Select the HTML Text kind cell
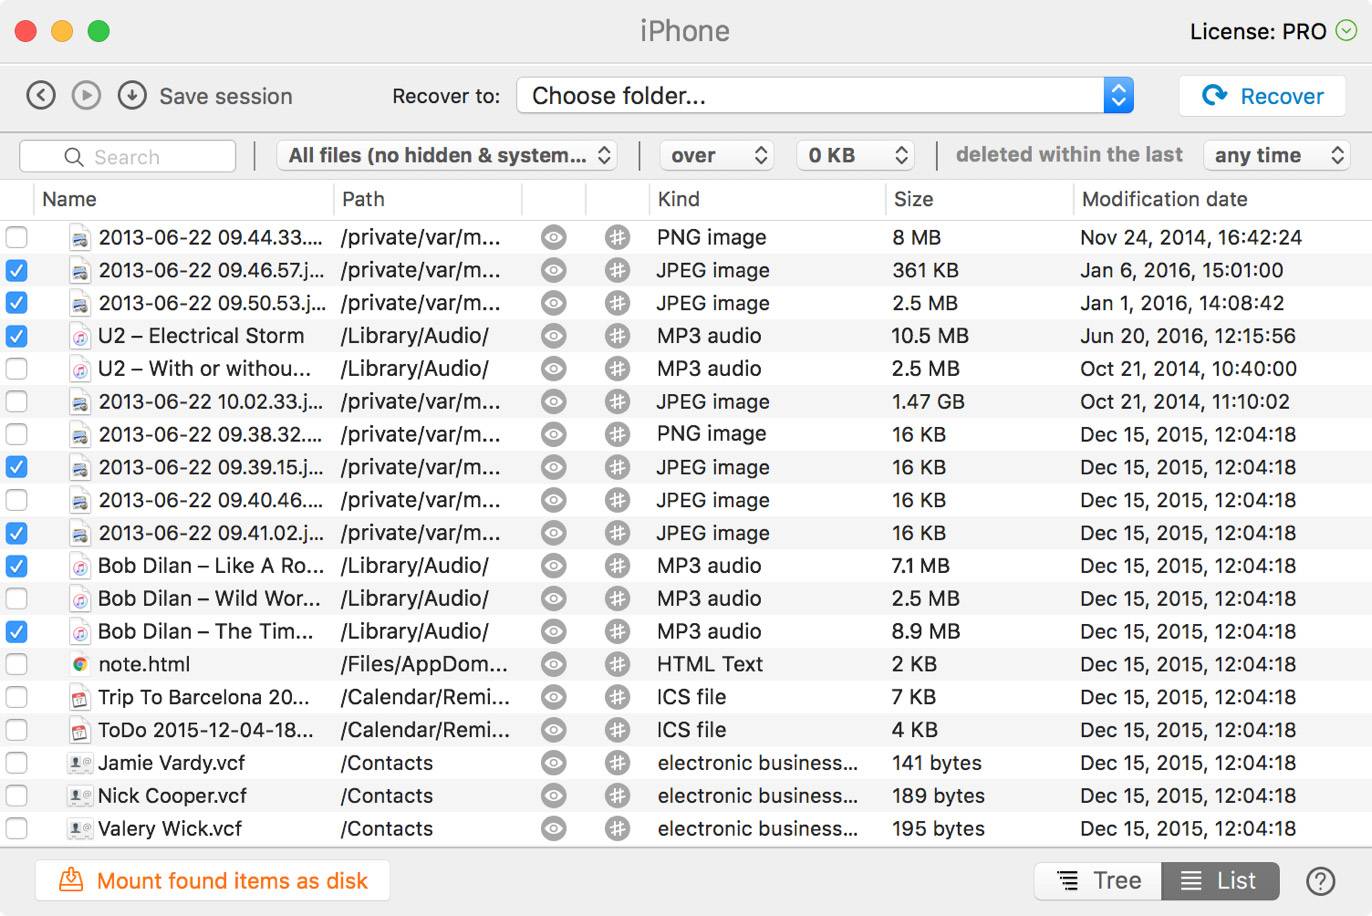 click(x=710, y=664)
